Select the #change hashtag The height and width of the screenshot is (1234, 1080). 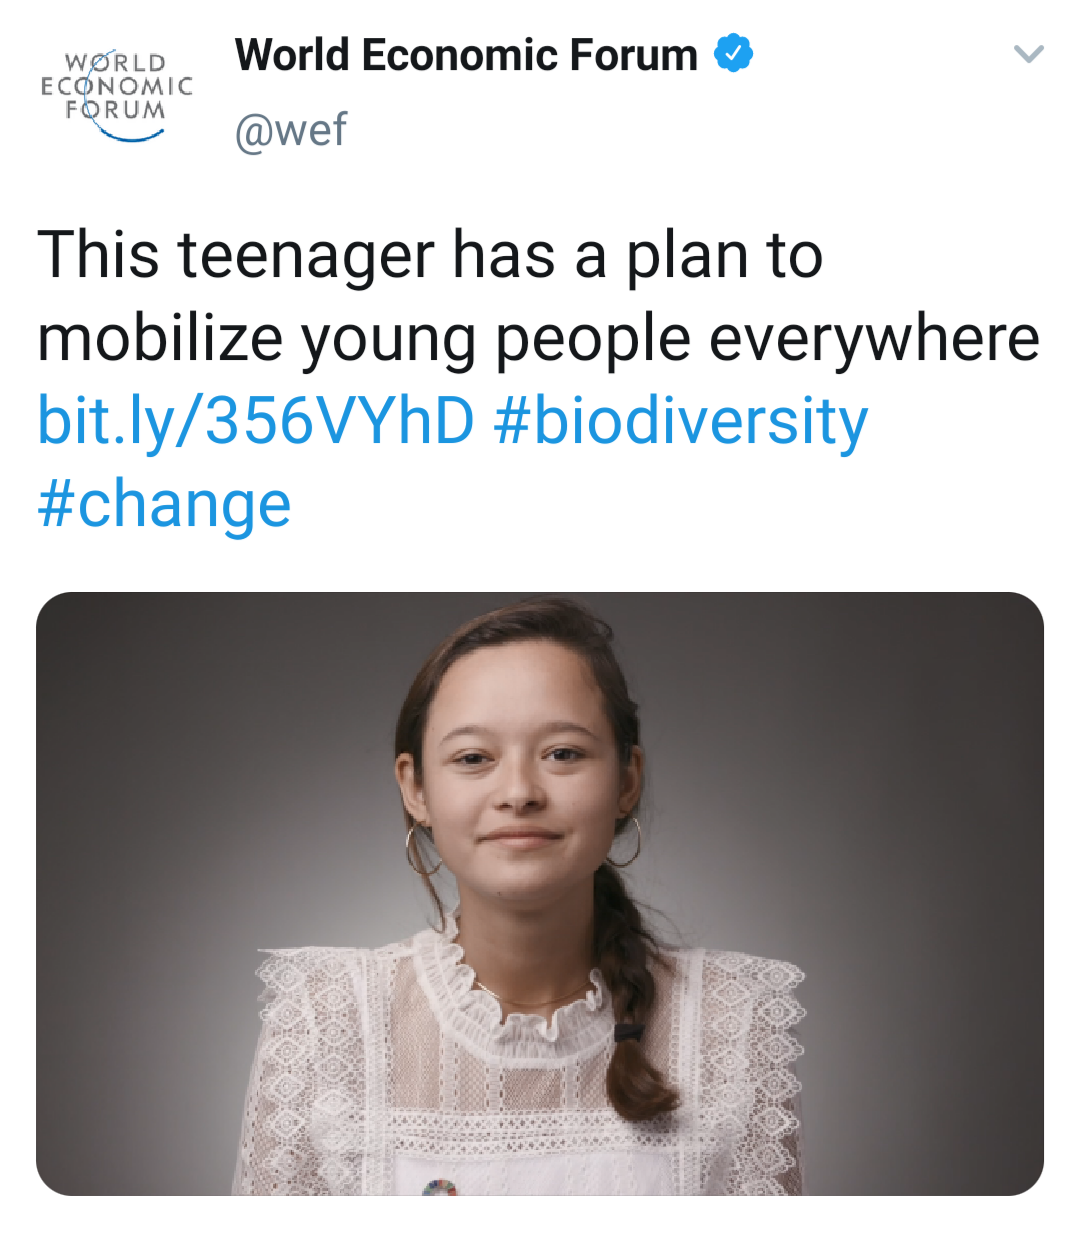pyautogui.click(x=165, y=504)
